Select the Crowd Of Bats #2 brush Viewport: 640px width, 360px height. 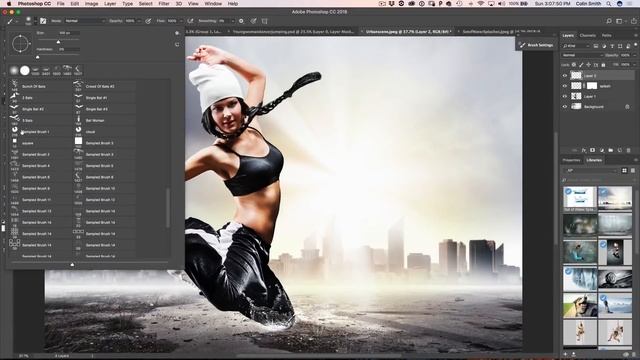(x=104, y=87)
